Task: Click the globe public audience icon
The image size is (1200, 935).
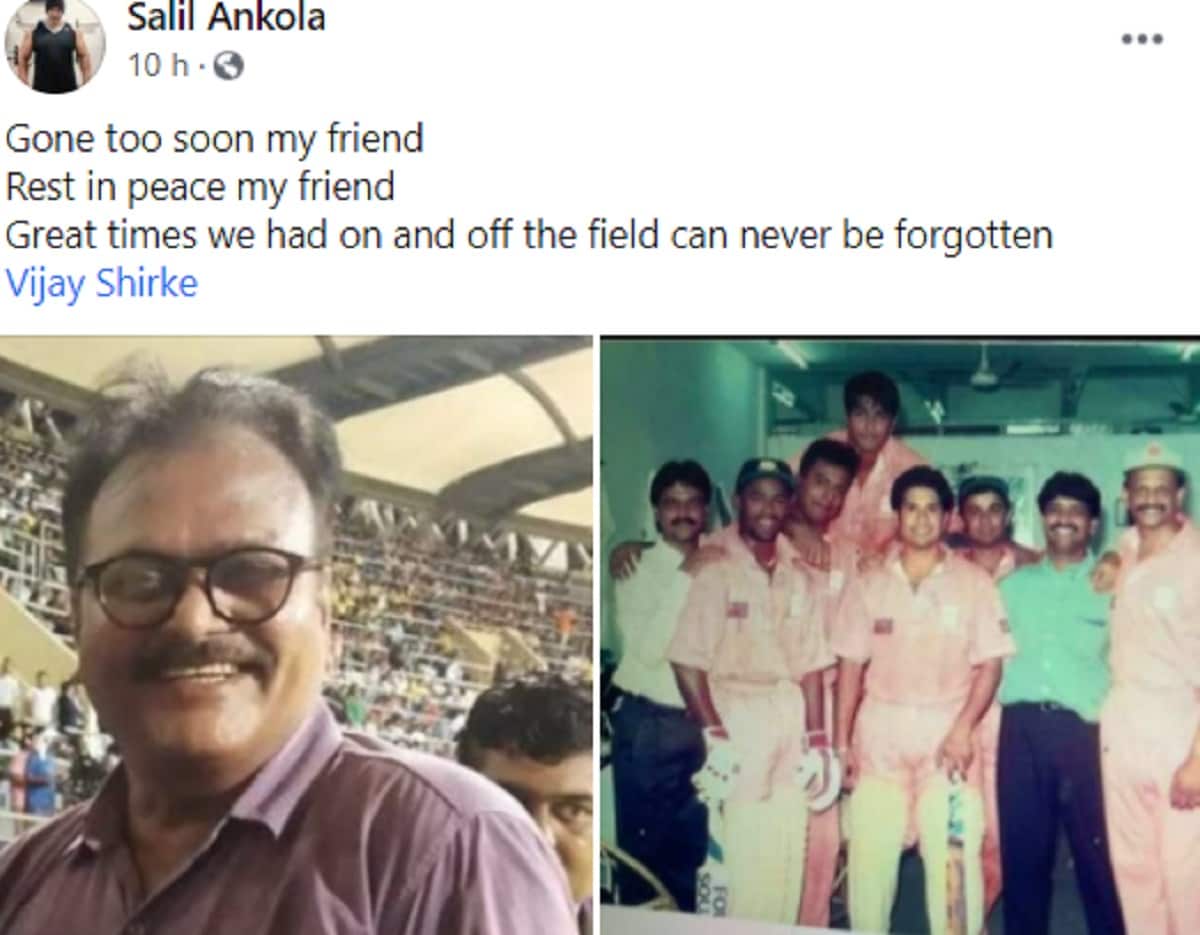Action: 228,67
